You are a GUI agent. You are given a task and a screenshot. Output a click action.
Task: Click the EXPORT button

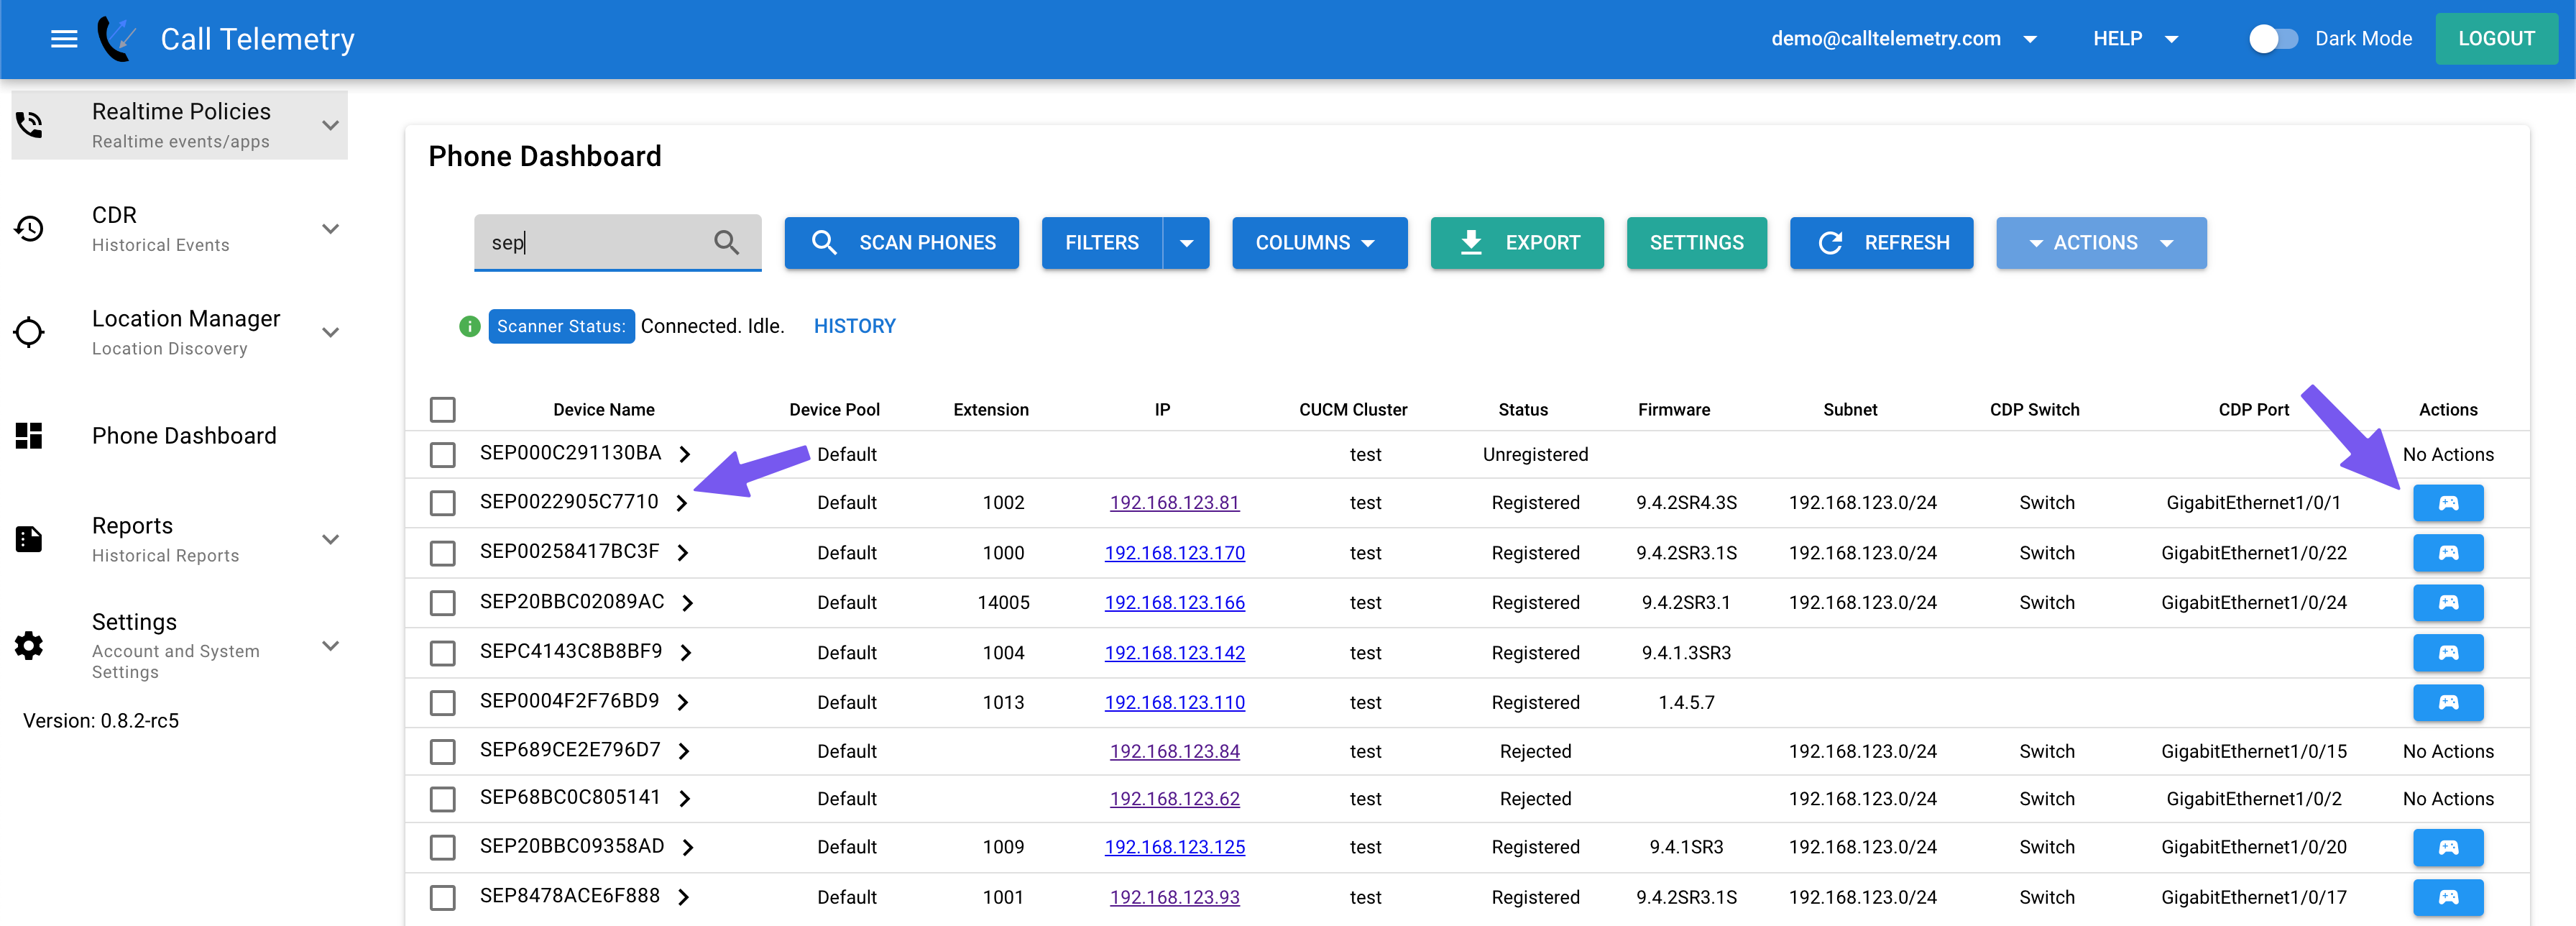coord(1516,243)
